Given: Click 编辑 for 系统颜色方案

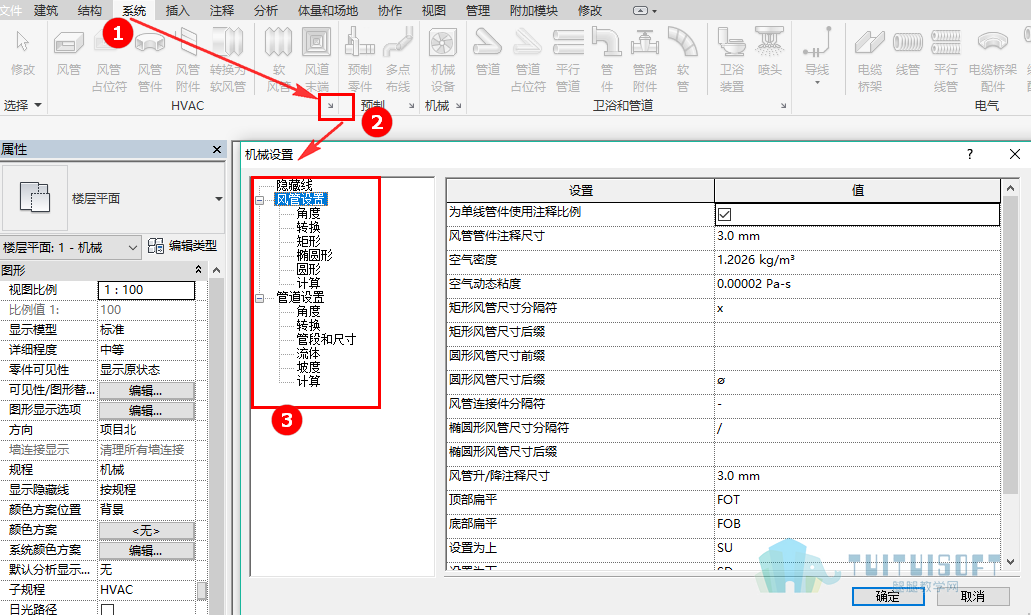Looking at the screenshot, I should tap(146, 551).
